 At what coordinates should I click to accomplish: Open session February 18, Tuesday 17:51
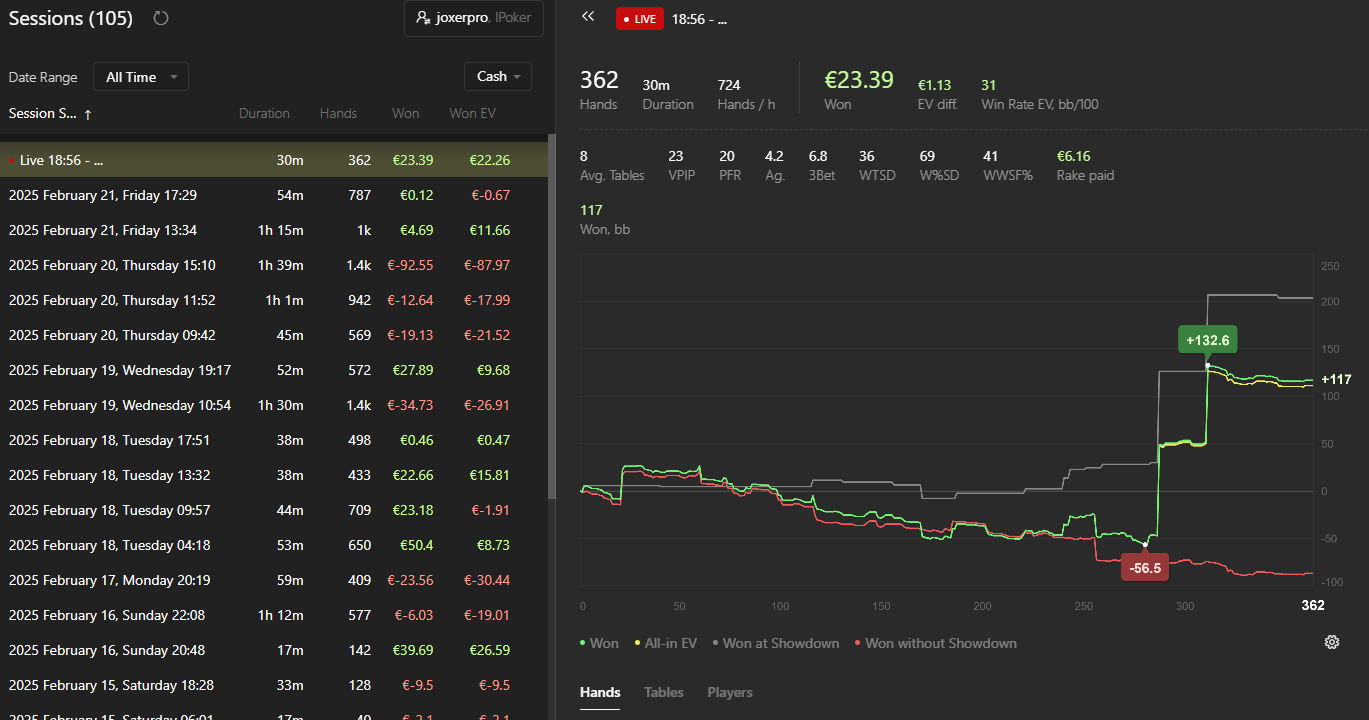click(274, 440)
